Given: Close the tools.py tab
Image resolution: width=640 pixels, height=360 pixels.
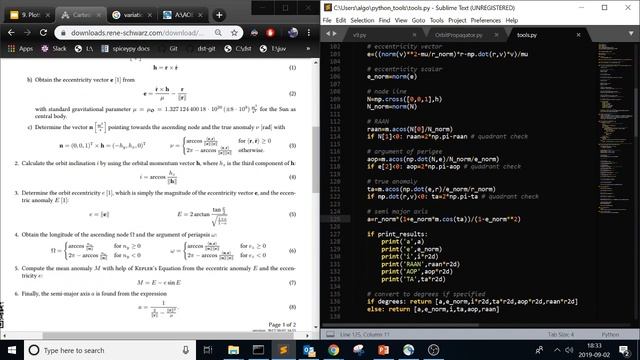Looking at the screenshot, I should click(578, 35).
